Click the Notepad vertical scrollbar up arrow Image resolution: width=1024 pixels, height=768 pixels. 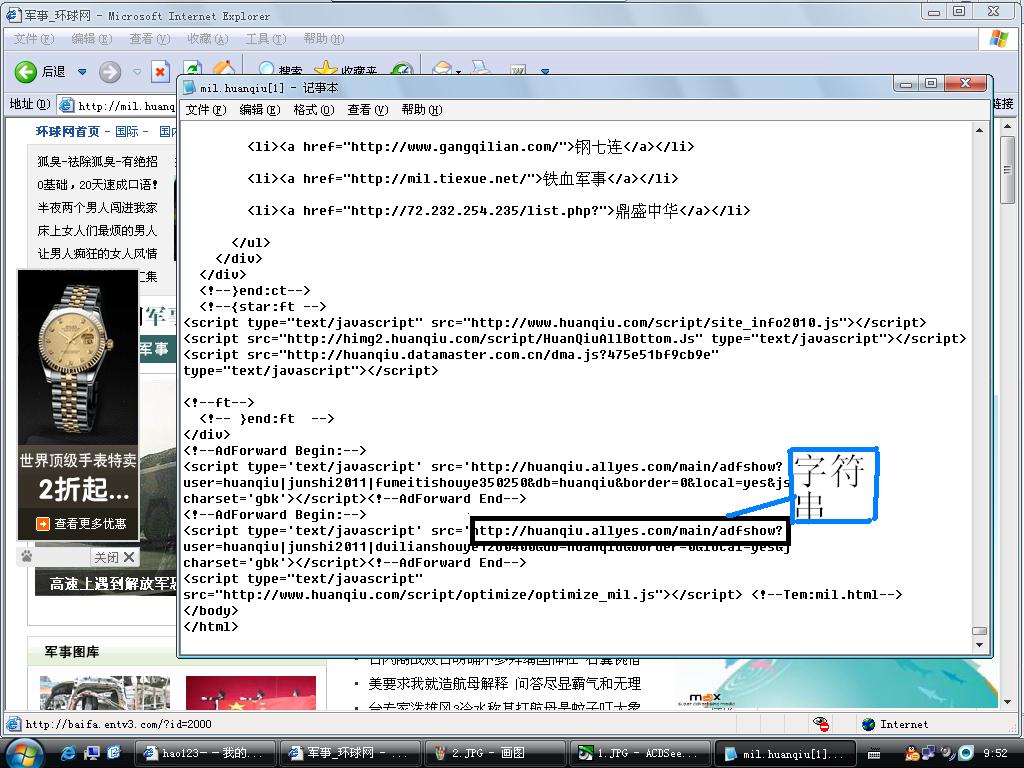[979, 131]
